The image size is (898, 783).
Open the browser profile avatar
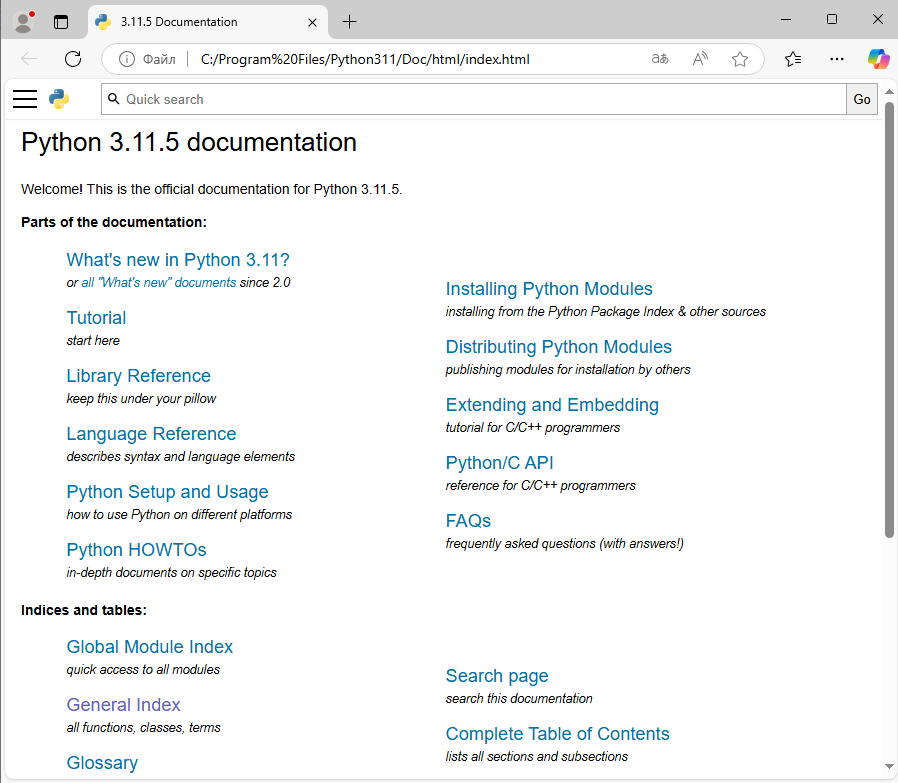[22, 21]
